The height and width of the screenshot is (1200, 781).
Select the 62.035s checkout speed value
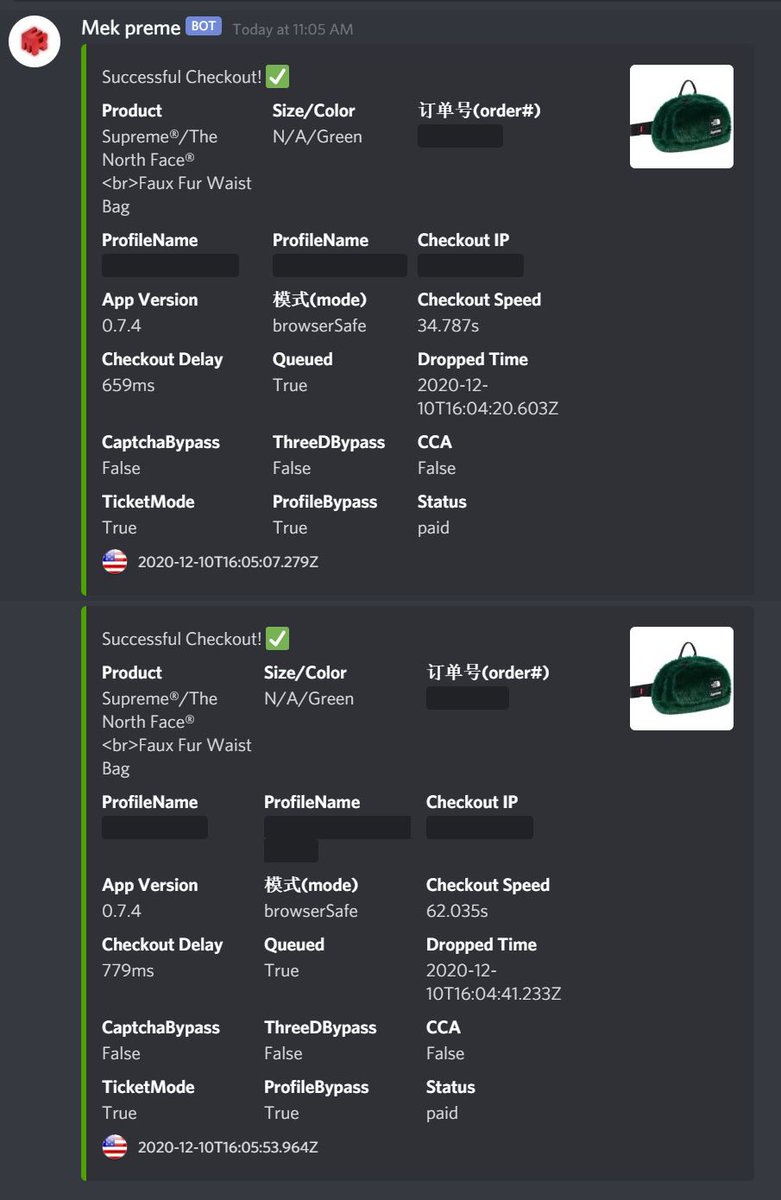point(457,911)
